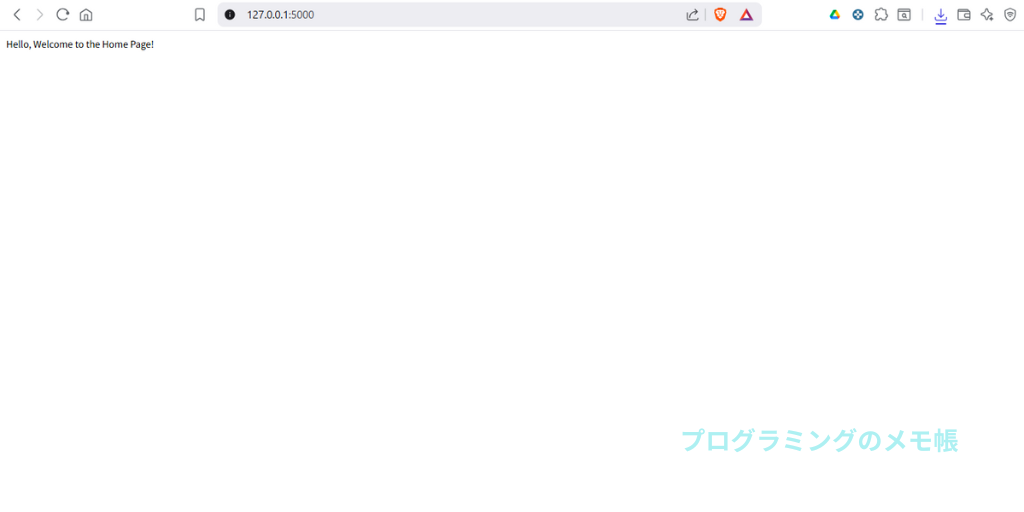Reload the page with the refresh icon
1024x512 pixels.
[63, 14]
